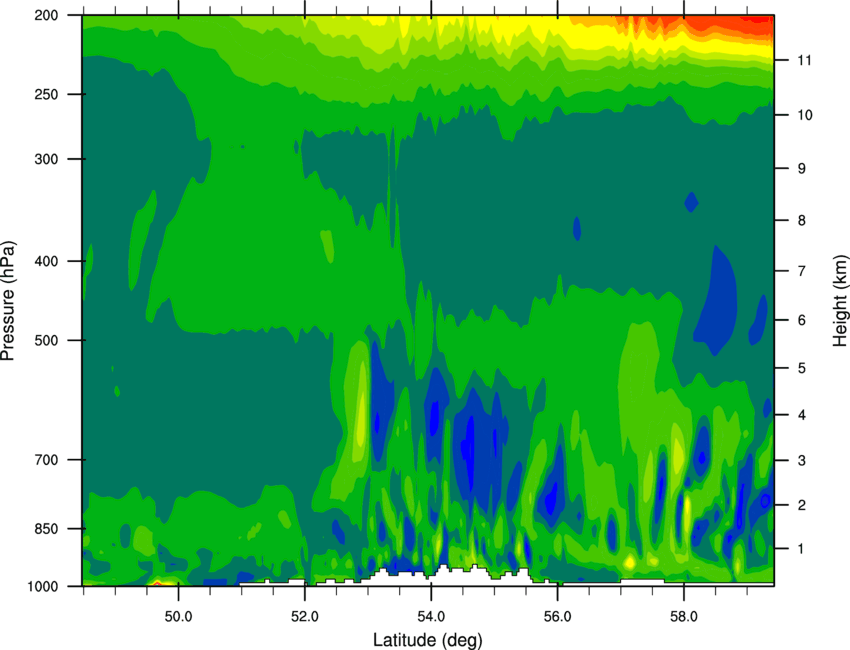Click height tick label 4
The height and width of the screenshot is (650, 850).
802,415
